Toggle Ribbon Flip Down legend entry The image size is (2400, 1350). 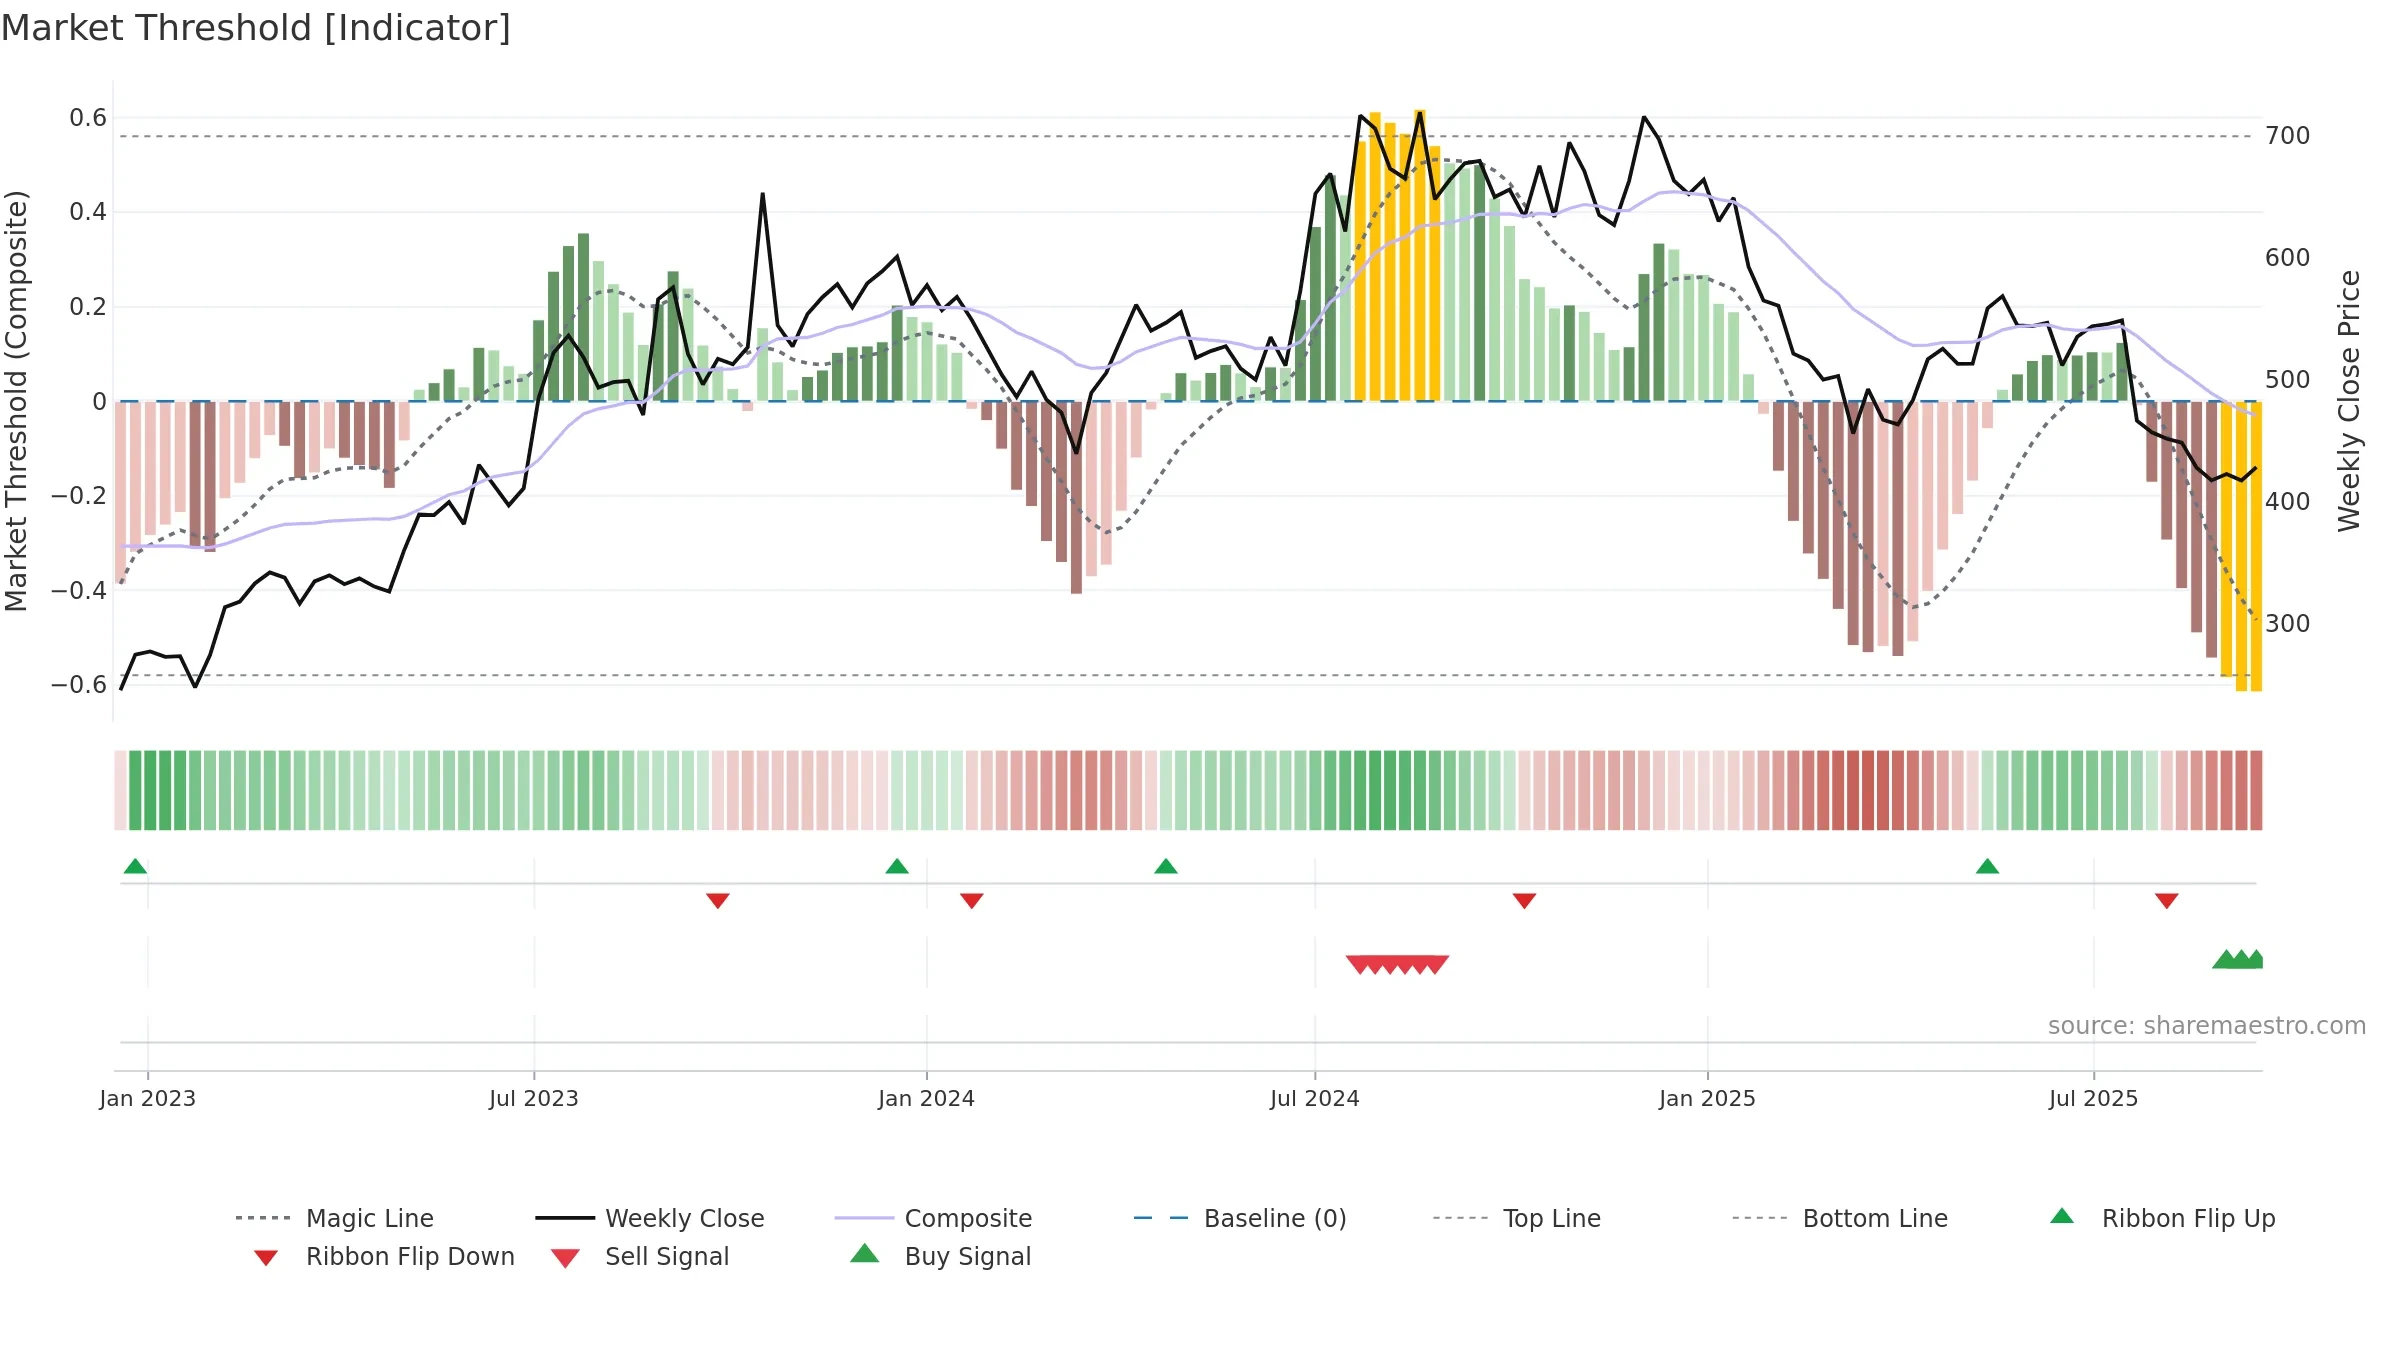[x=383, y=1257]
